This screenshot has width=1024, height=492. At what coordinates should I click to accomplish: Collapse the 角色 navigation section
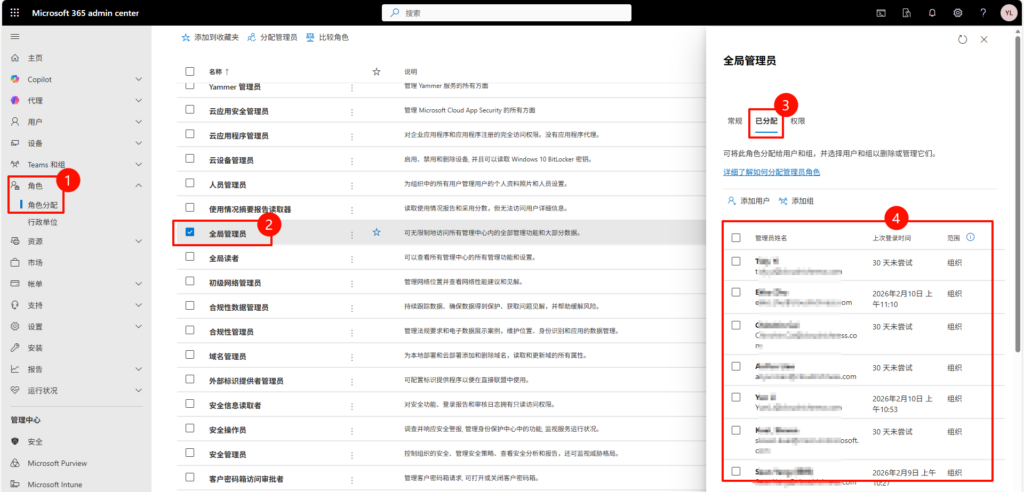tap(138, 185)
